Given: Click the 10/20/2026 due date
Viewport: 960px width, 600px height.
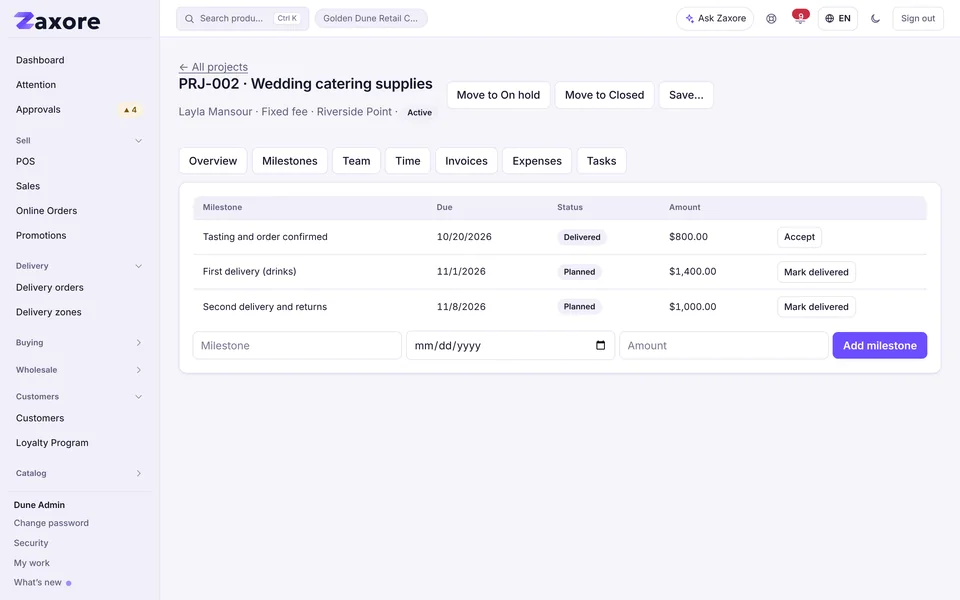Looking at the screenshot, I should [464, 236].
